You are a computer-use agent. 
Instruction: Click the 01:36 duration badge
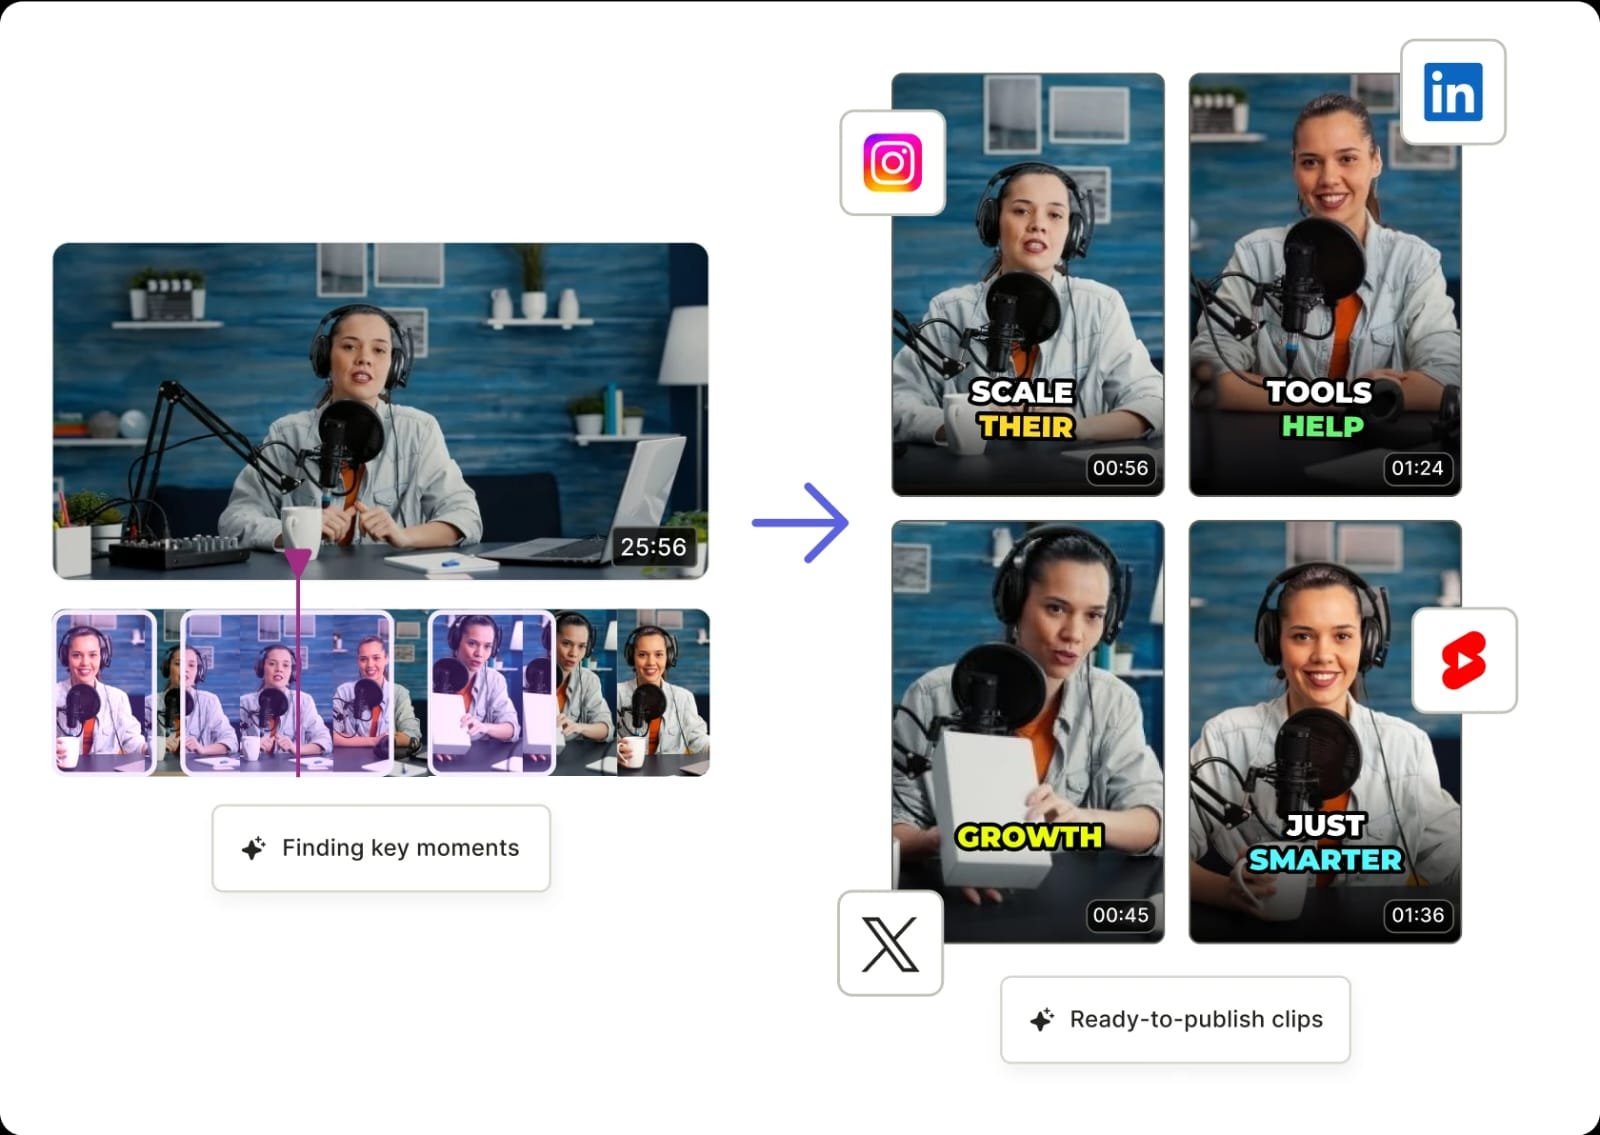(x=1417, y=915)
